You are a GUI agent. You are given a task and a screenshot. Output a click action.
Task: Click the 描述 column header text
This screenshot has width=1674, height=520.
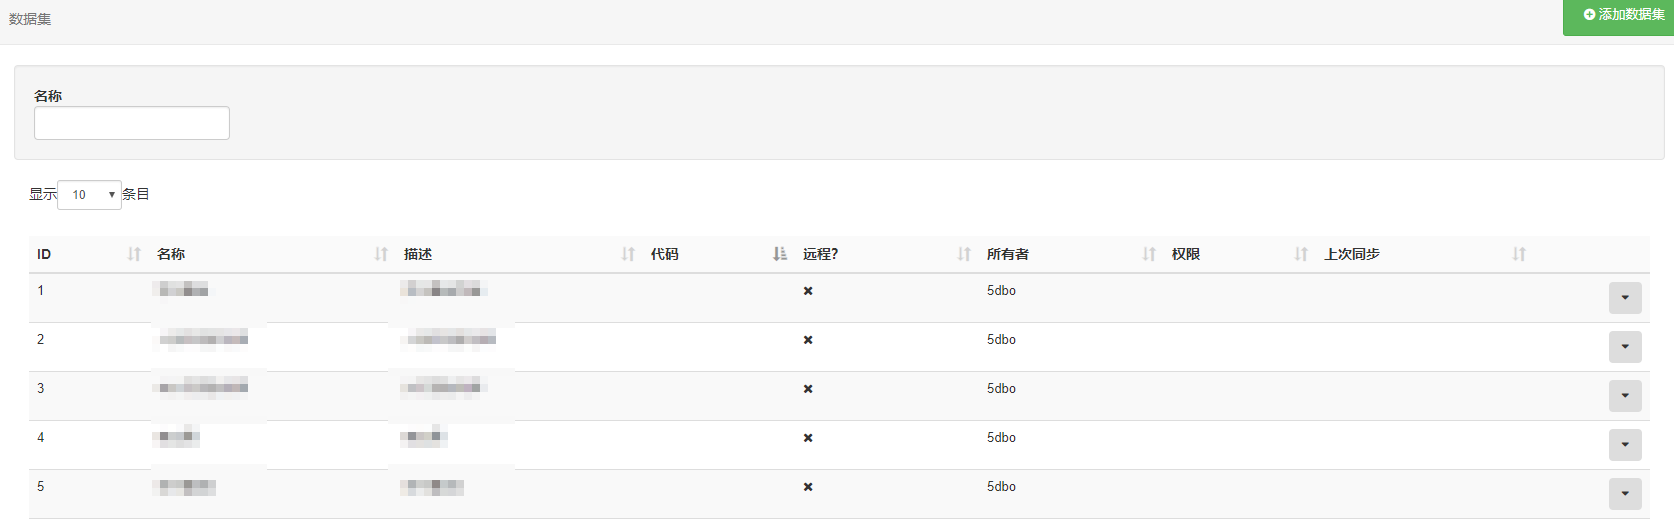[418, 254]
